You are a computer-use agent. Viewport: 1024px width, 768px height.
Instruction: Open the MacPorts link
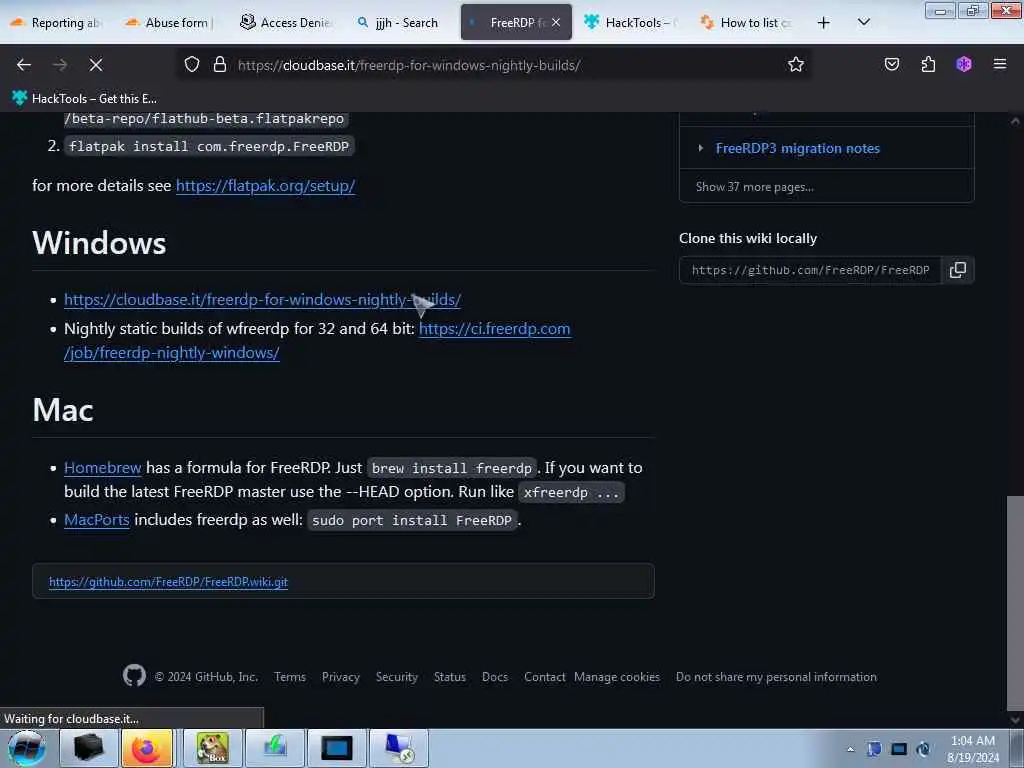click(97, 520)
